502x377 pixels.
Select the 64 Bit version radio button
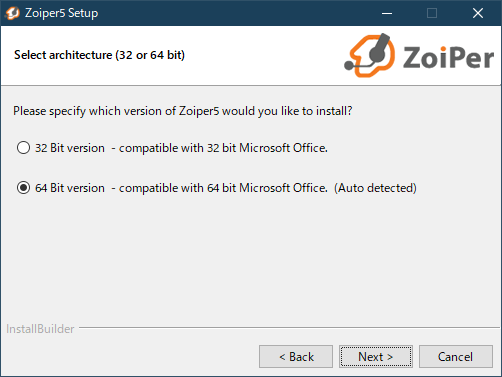click(23, 188)
